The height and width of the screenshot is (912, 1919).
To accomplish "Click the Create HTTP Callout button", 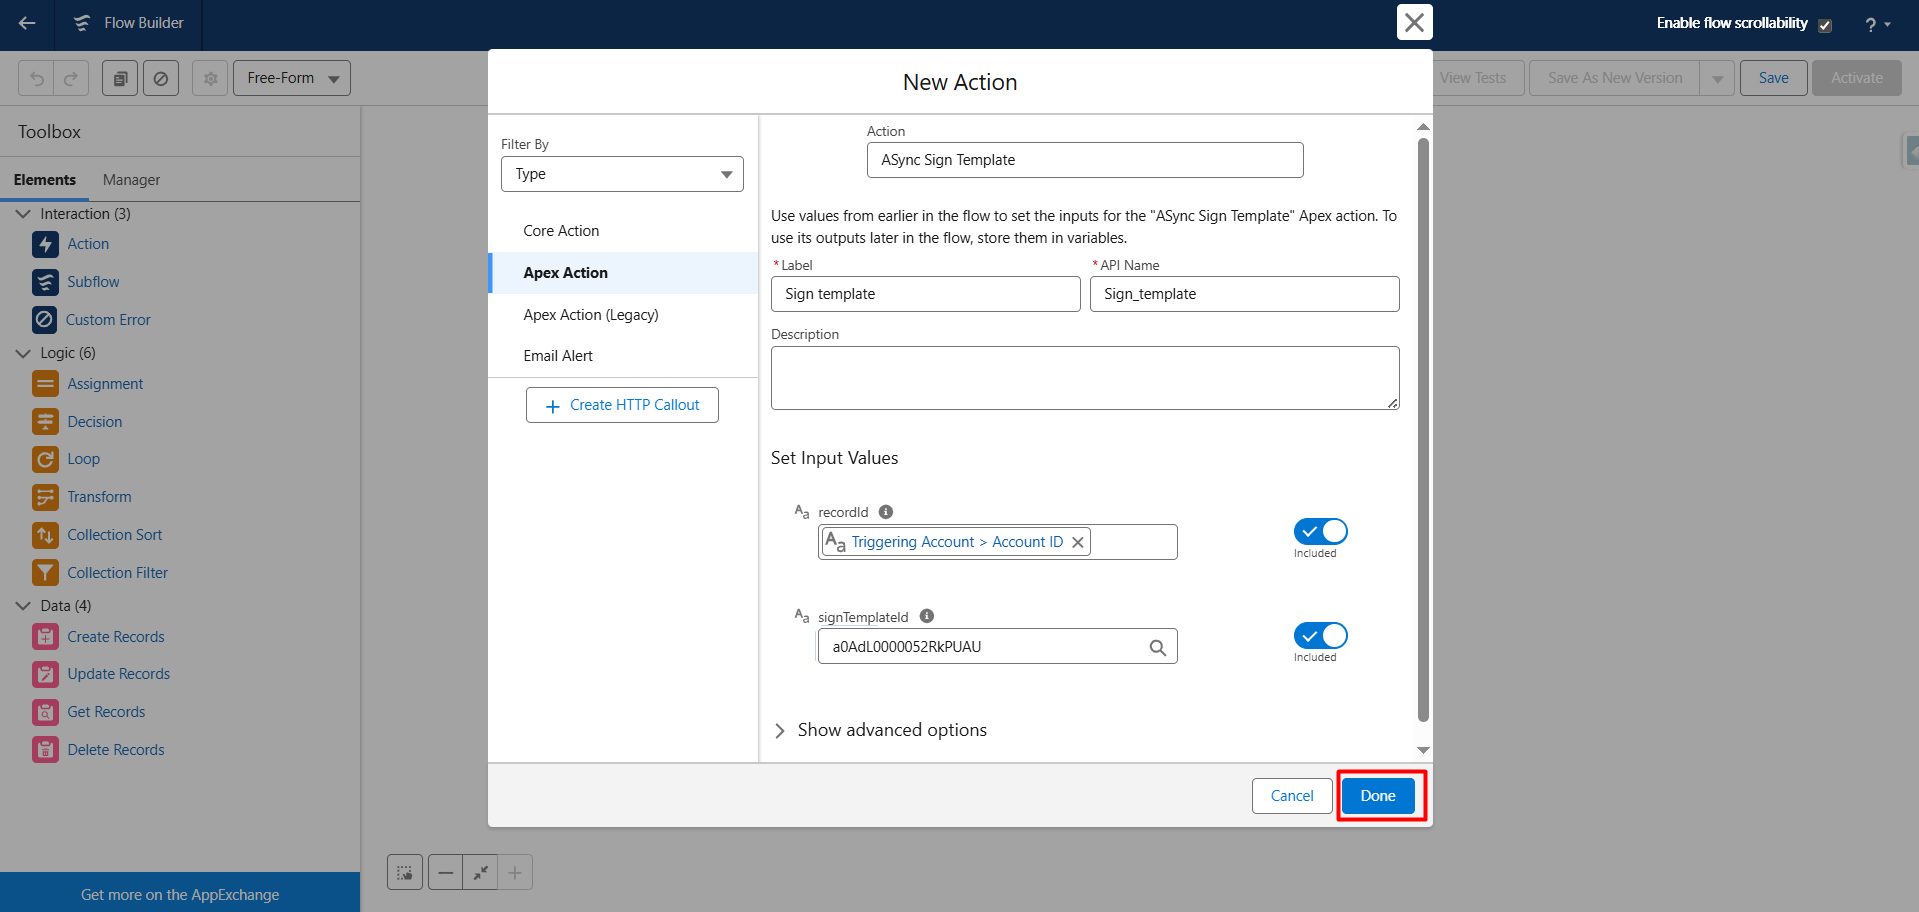I will [x=622, y=405].
